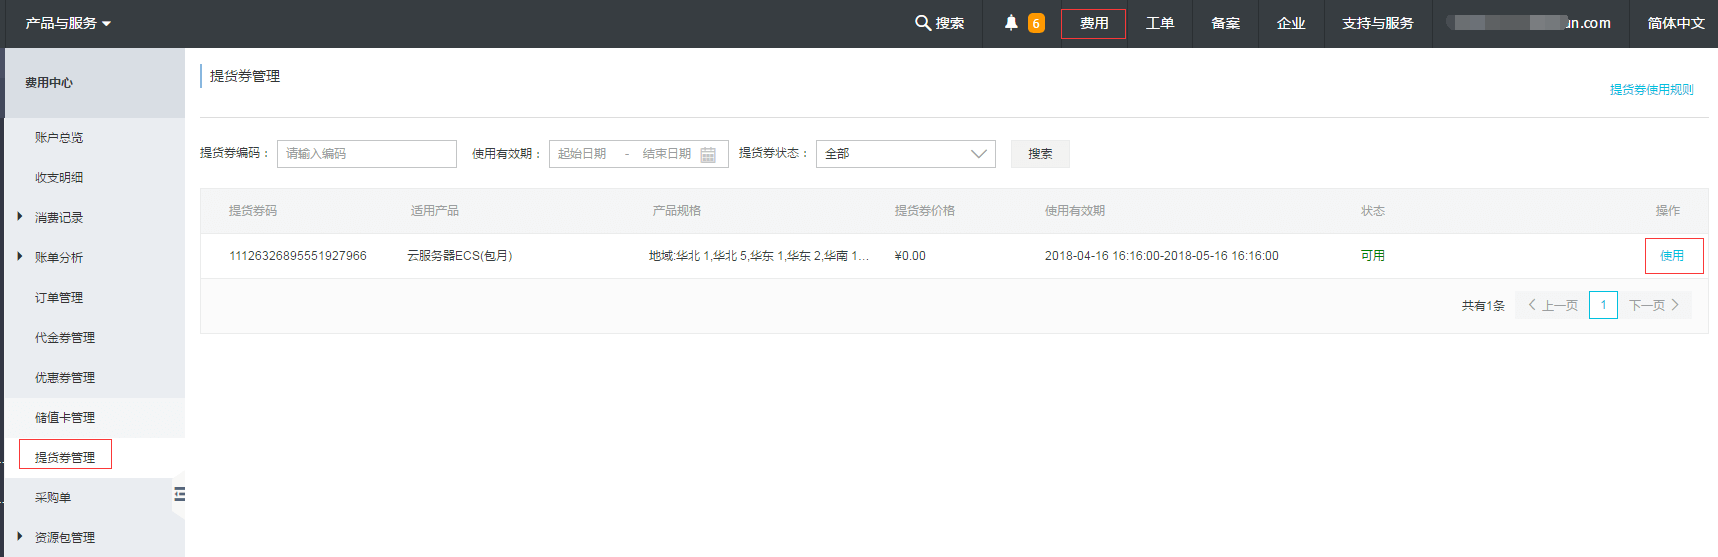This screenshot has height=557, width=1718.
Task: Click the 搜索 button next to filters
Action: tap(1040, 154)
